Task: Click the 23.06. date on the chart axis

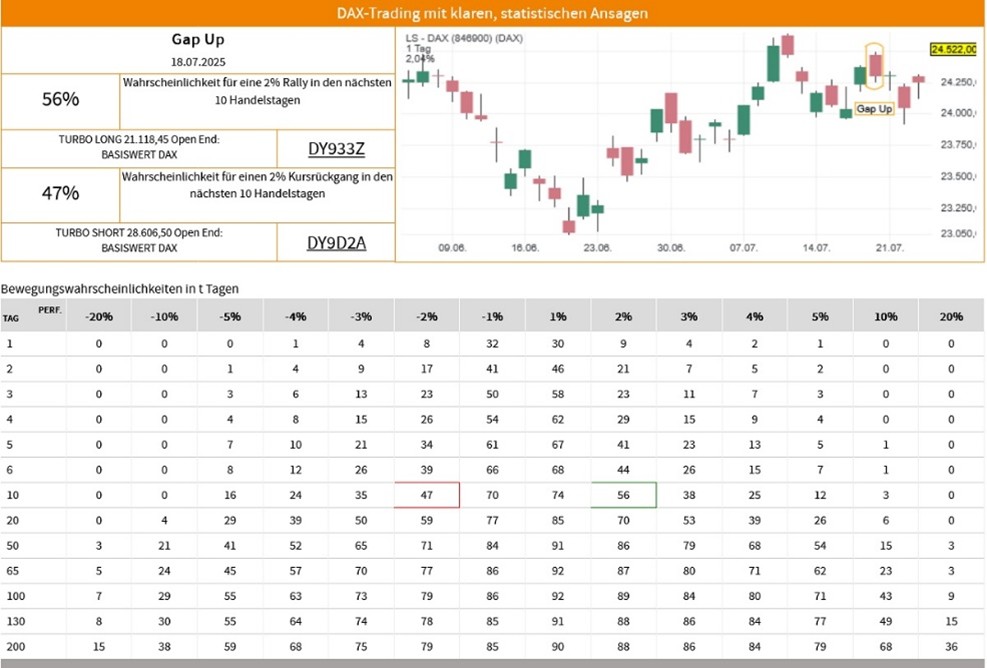Action: coord(597,248)
